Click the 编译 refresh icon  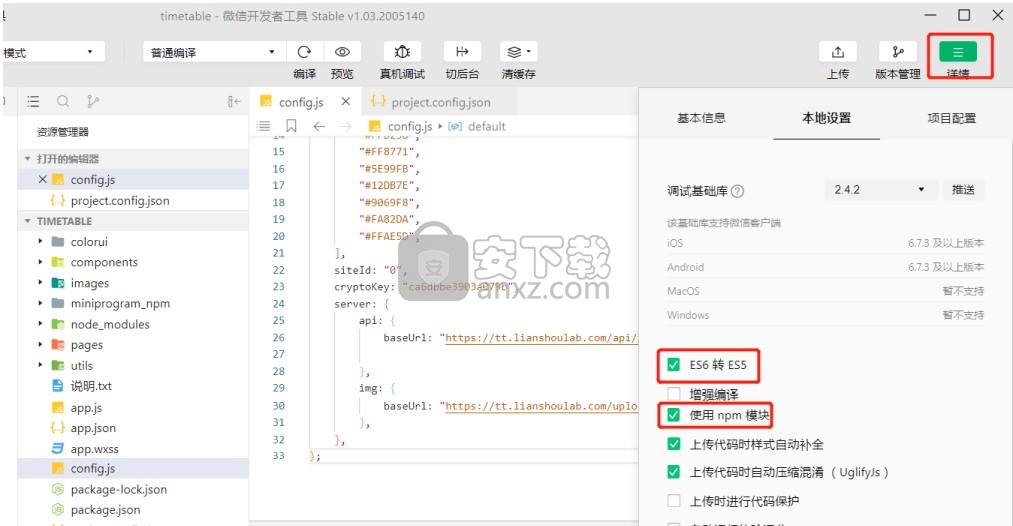(x=304, y=52)
